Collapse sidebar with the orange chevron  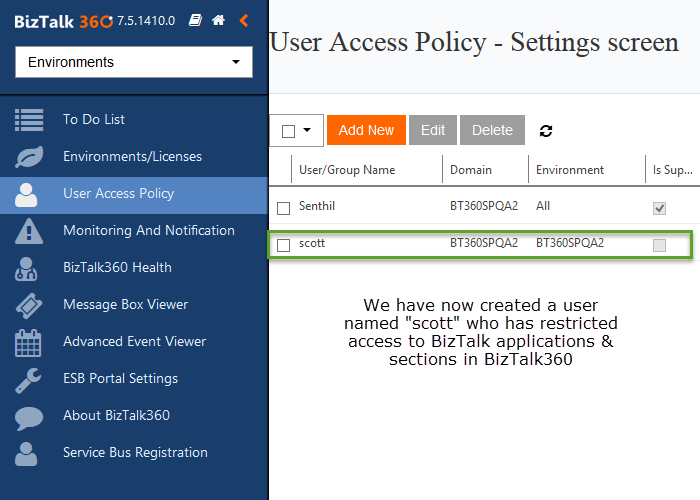coord(244,20)
